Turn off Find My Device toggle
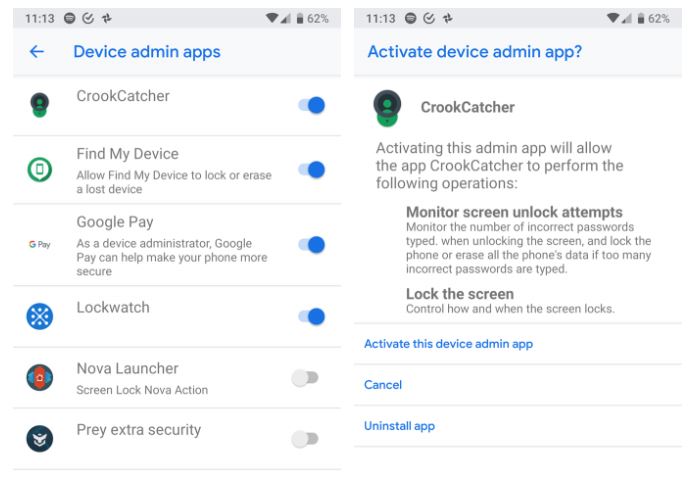The height and width of the screenshot is (498, 695). tap(312, 170)
